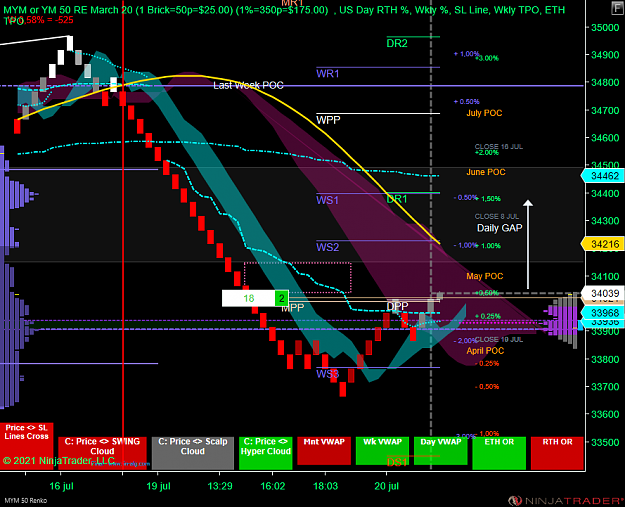Viewport: 625px width, 507px height.
Task: Click the +2.00% green percentage label
Action: (x=487, y=153)
